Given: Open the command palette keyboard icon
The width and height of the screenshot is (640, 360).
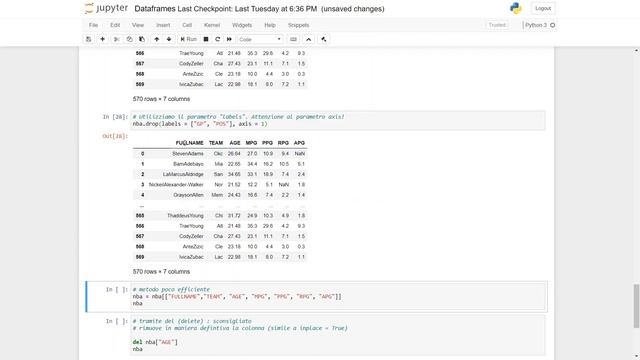Looking at the screenshot, I should pyautogui.click(x=293, y=39).
